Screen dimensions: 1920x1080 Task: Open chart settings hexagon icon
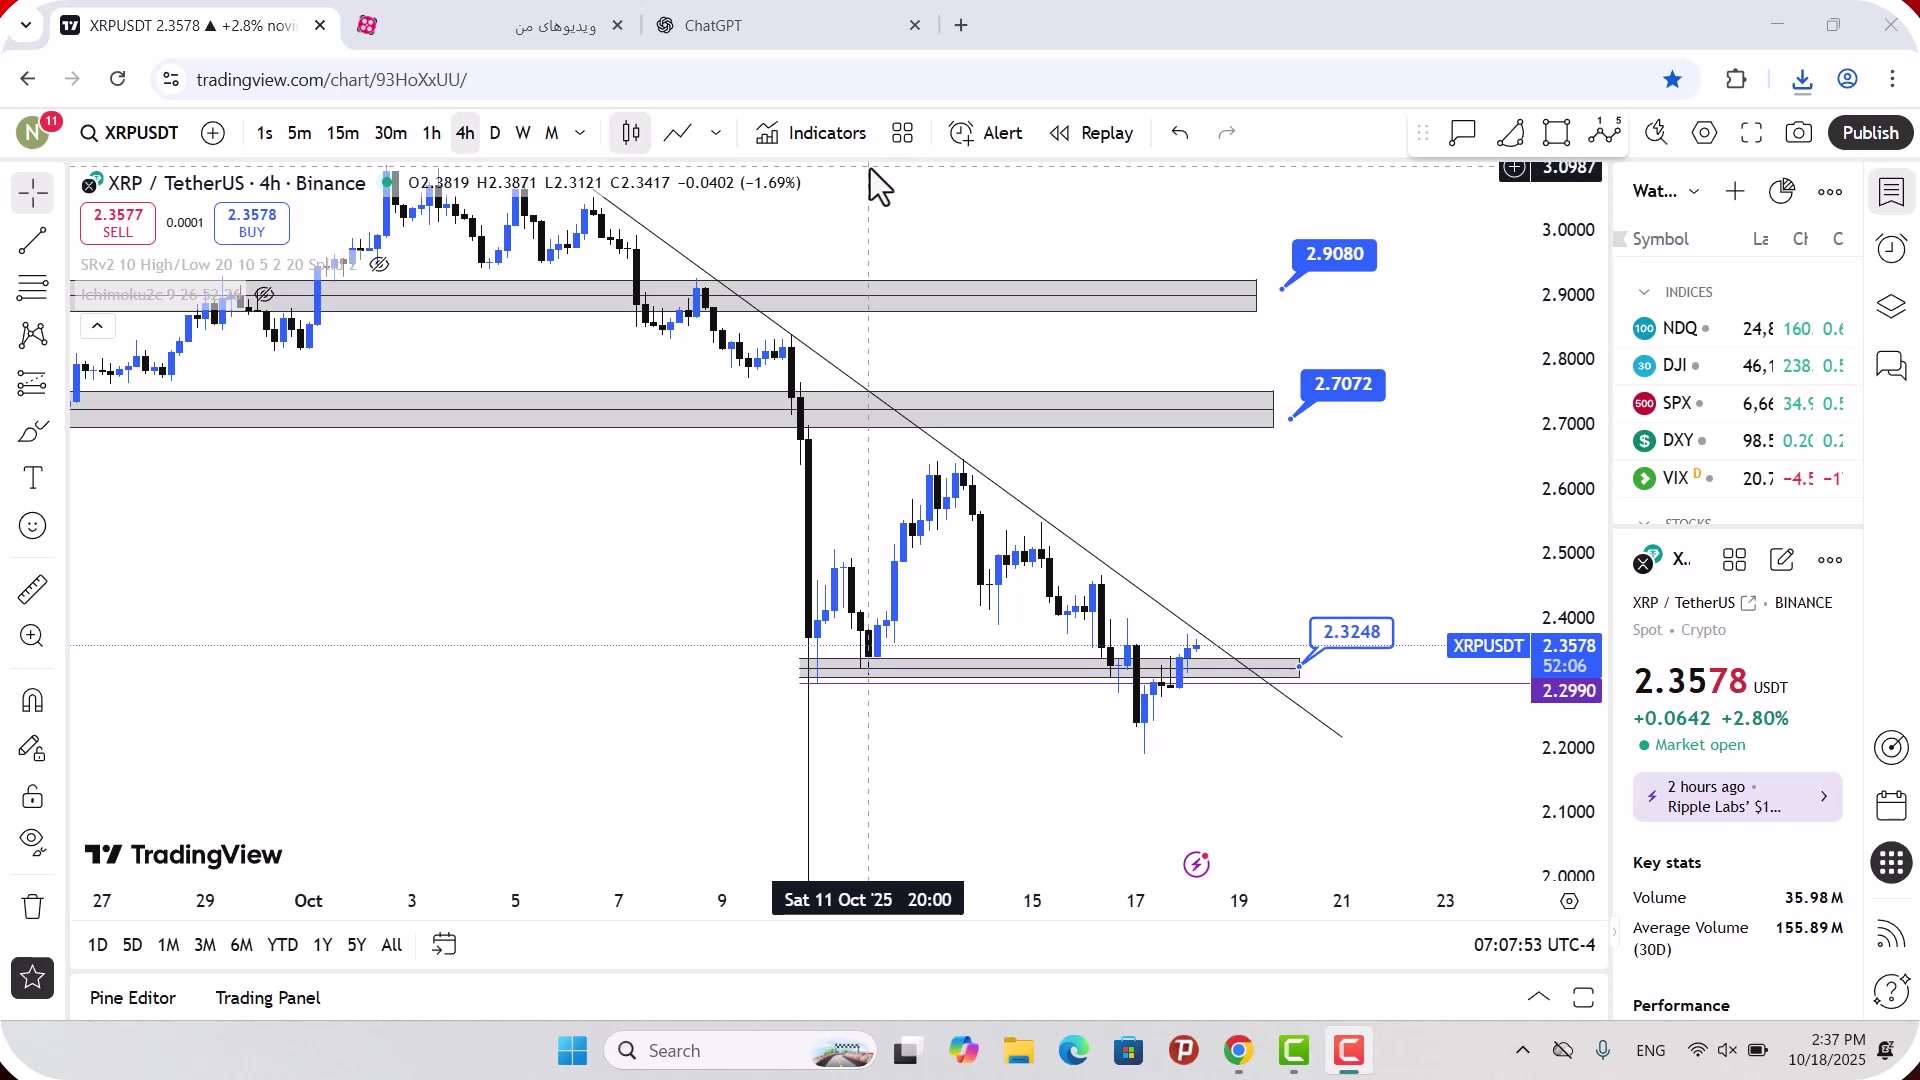[x=1704, y=133]
